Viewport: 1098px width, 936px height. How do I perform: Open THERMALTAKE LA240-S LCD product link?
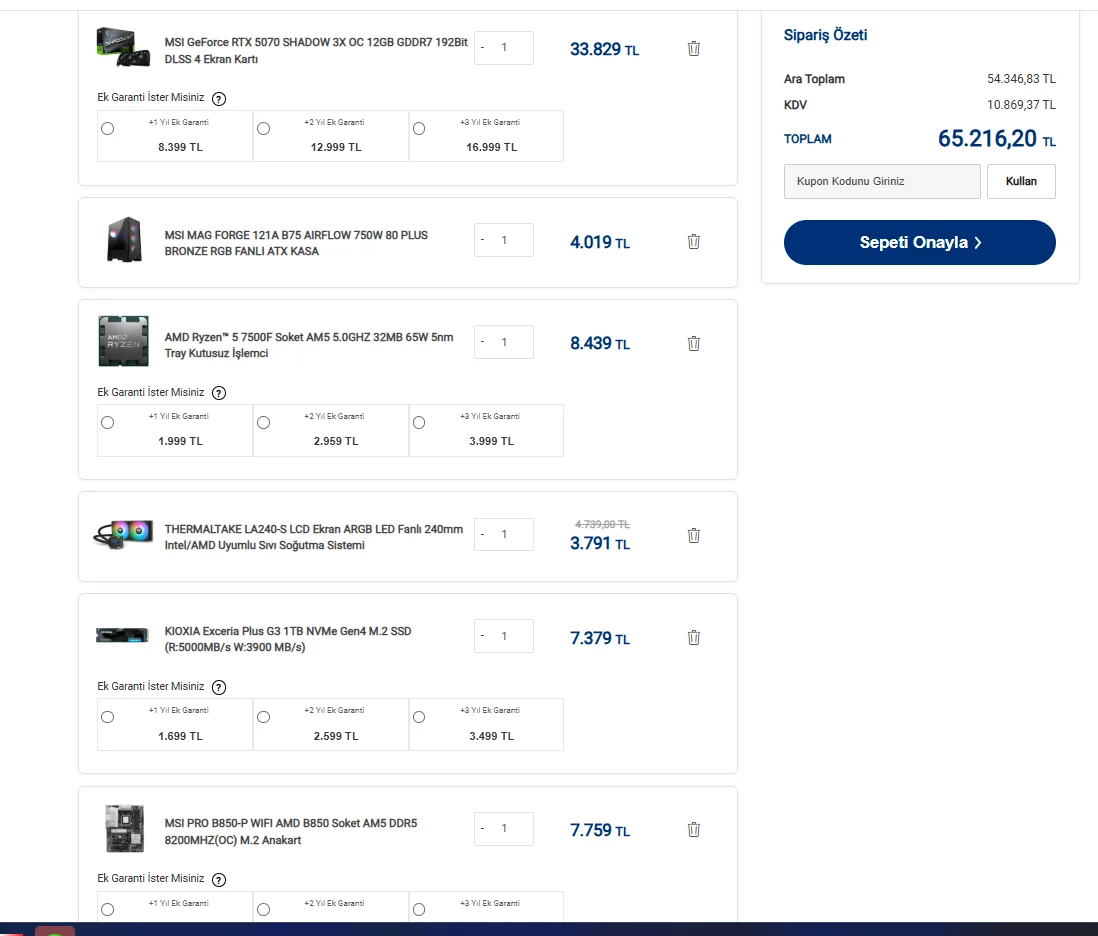pos(314,537)
